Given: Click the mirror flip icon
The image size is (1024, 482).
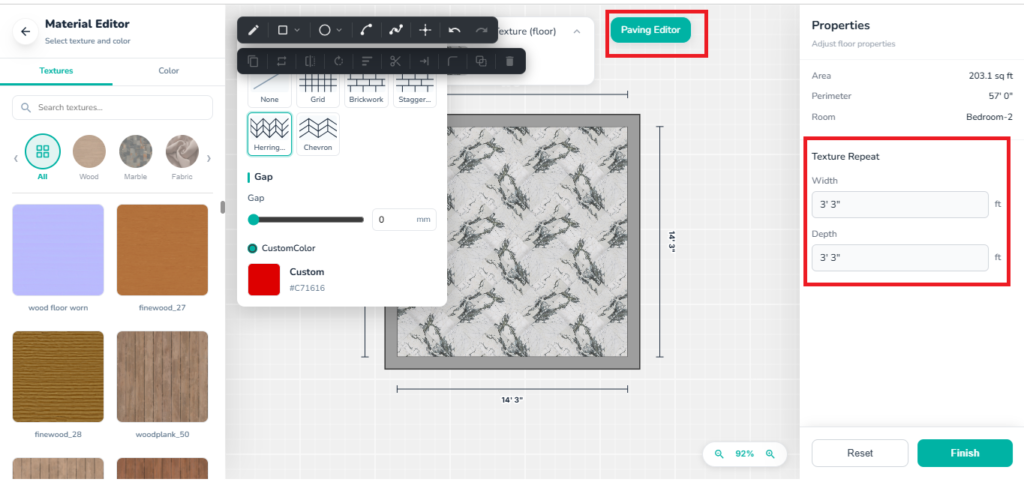Looking at the screenshot, I should 310,61.
